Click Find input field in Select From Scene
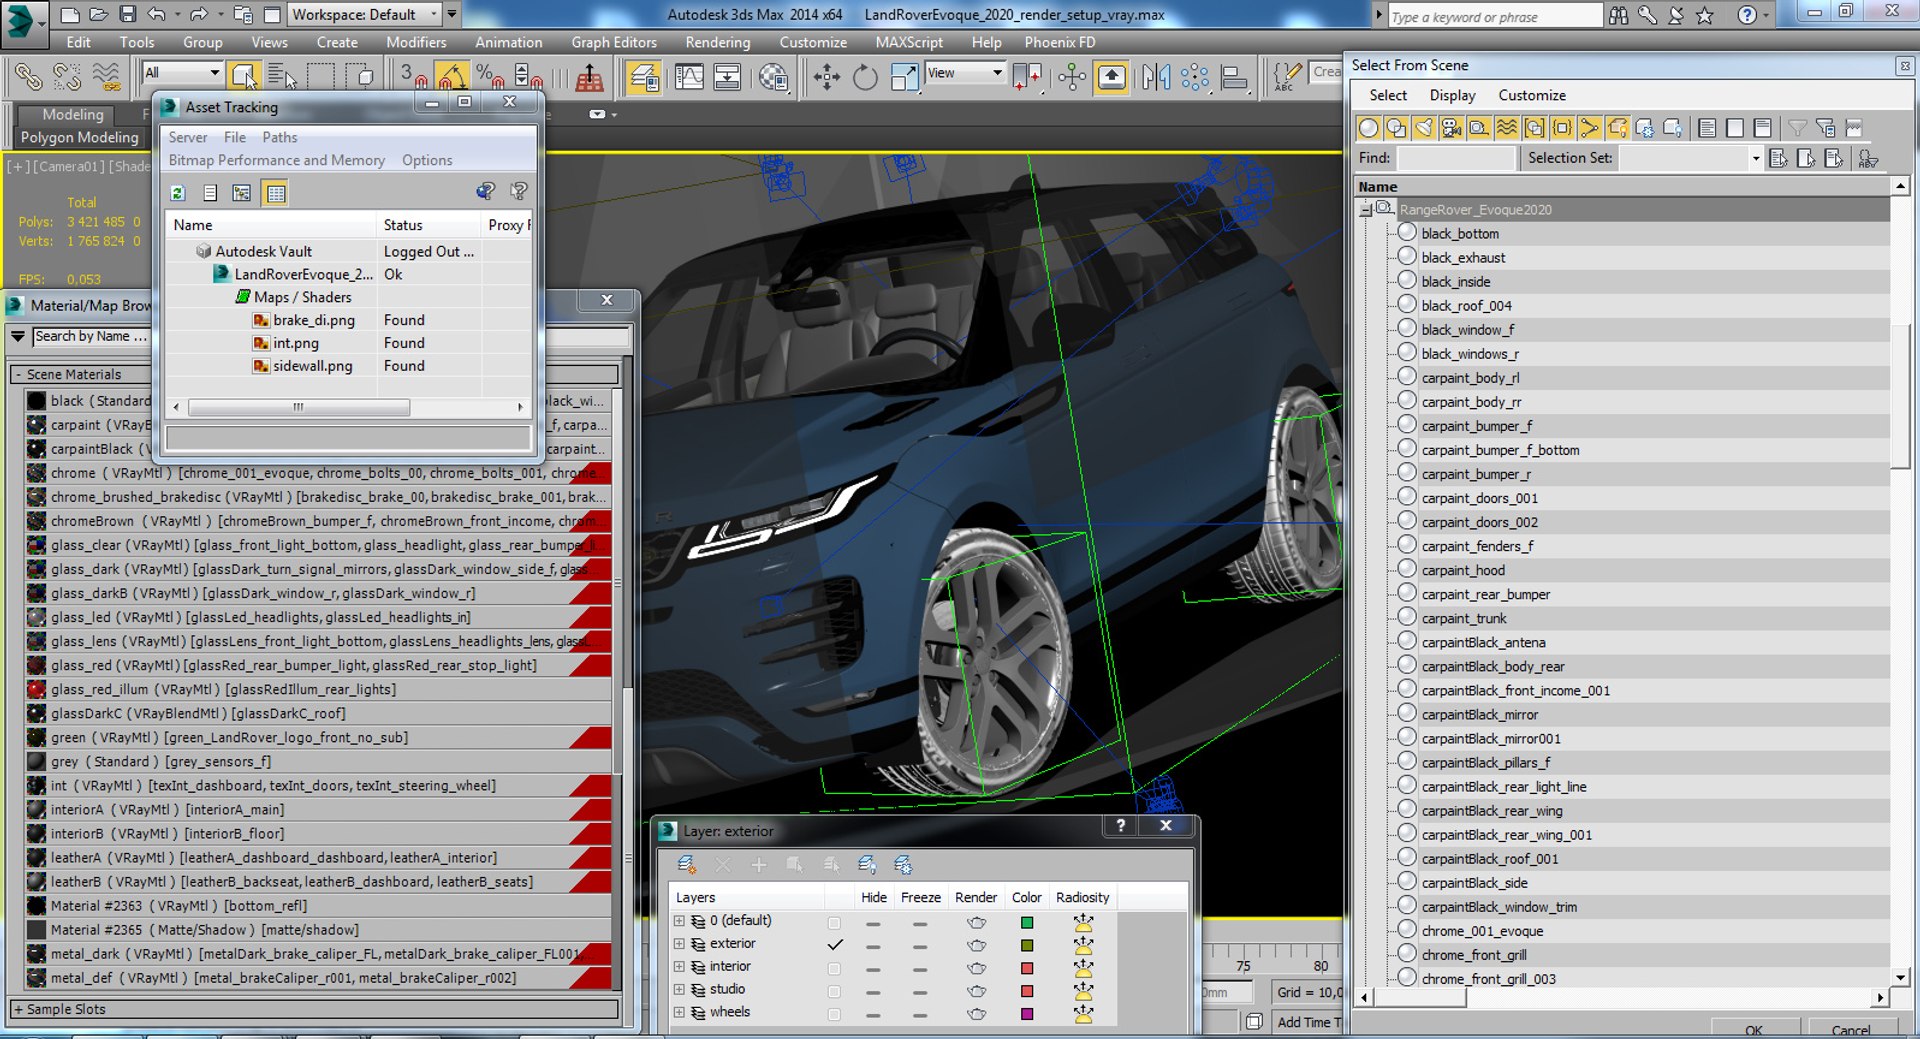The image size is (1920, 1039). [1456, 158]
